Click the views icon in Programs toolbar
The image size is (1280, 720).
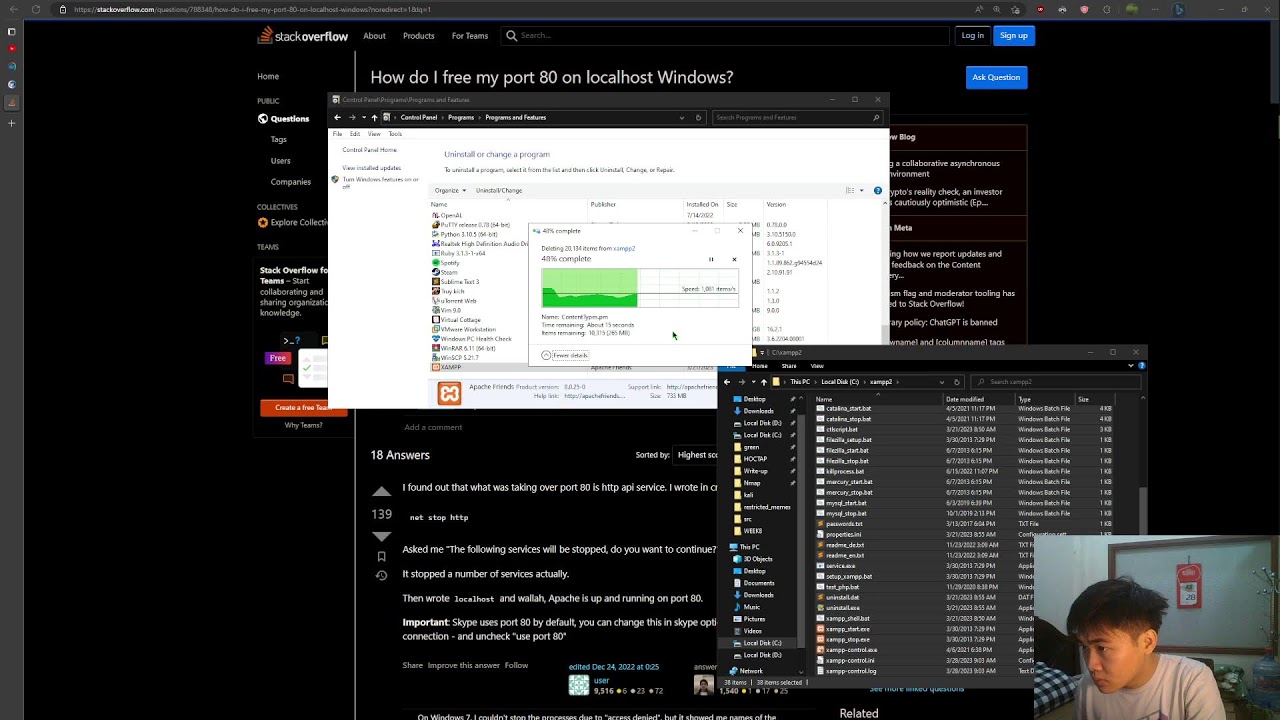point(850,190)
